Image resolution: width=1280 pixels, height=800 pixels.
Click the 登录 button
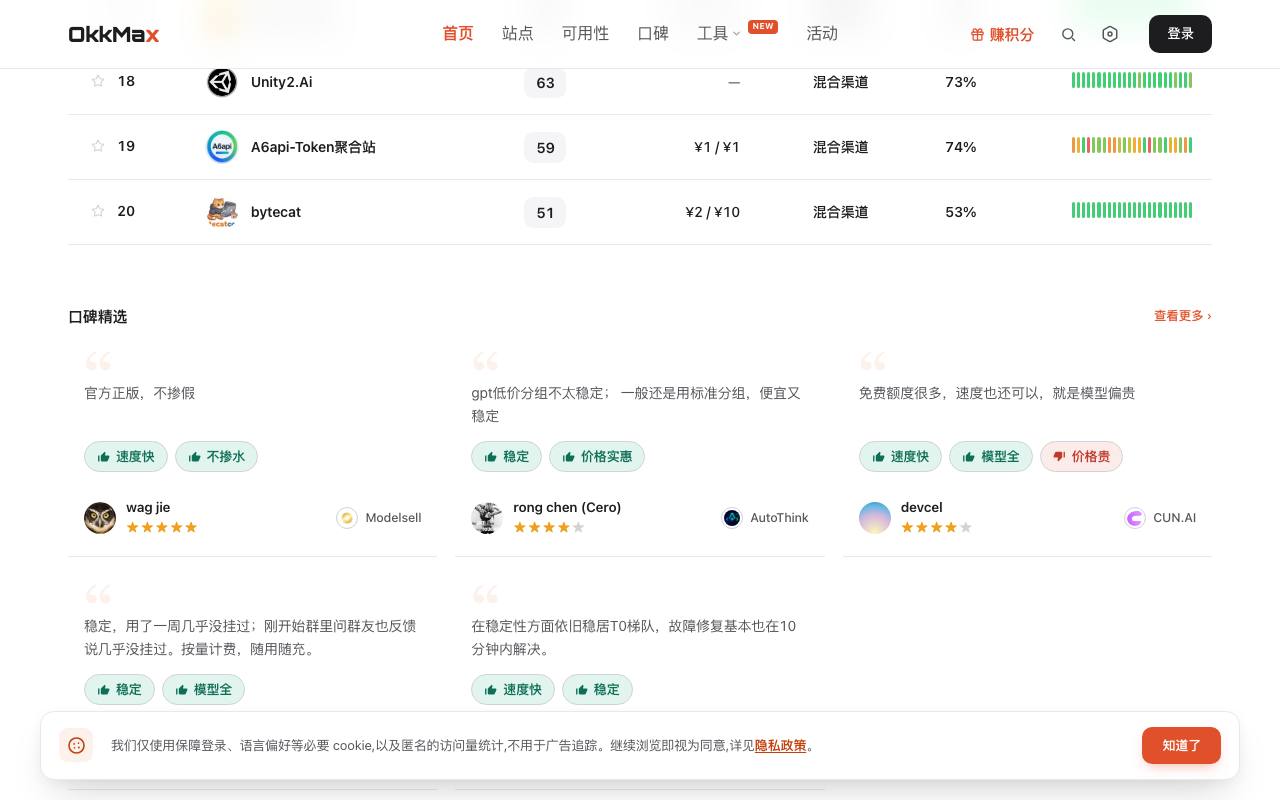pos(1180,34)
